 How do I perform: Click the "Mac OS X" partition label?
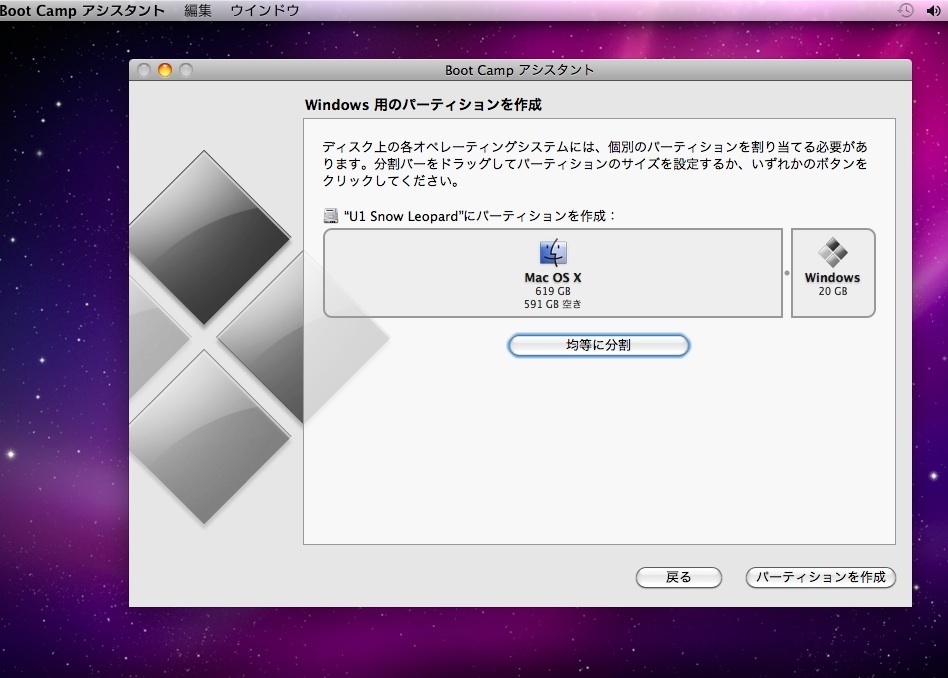point(553,278)
